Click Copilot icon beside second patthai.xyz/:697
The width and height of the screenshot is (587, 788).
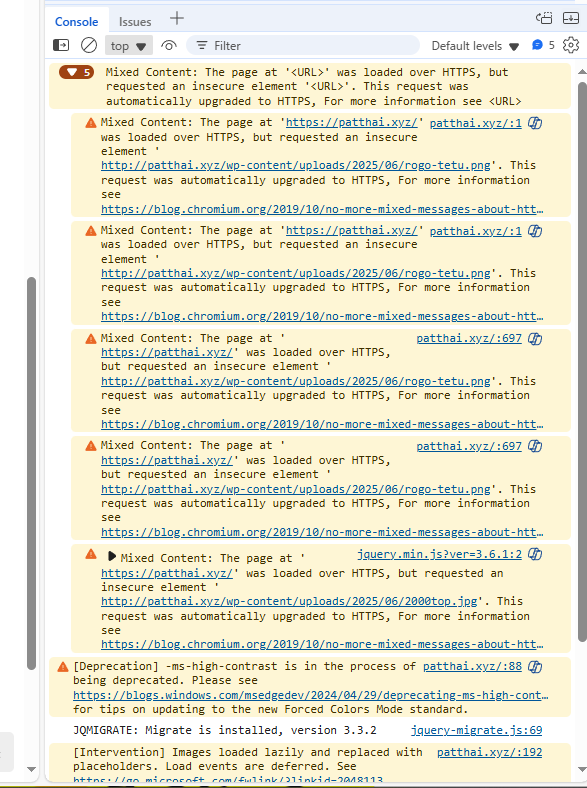535,446
